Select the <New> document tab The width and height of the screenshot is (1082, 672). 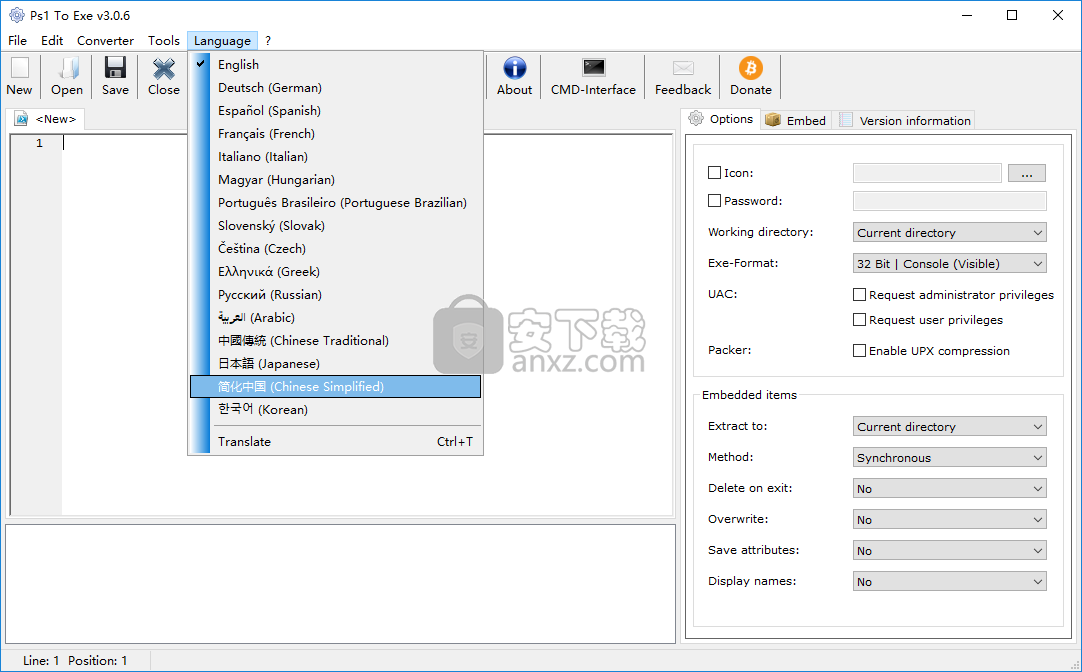(x=46, y=119)
